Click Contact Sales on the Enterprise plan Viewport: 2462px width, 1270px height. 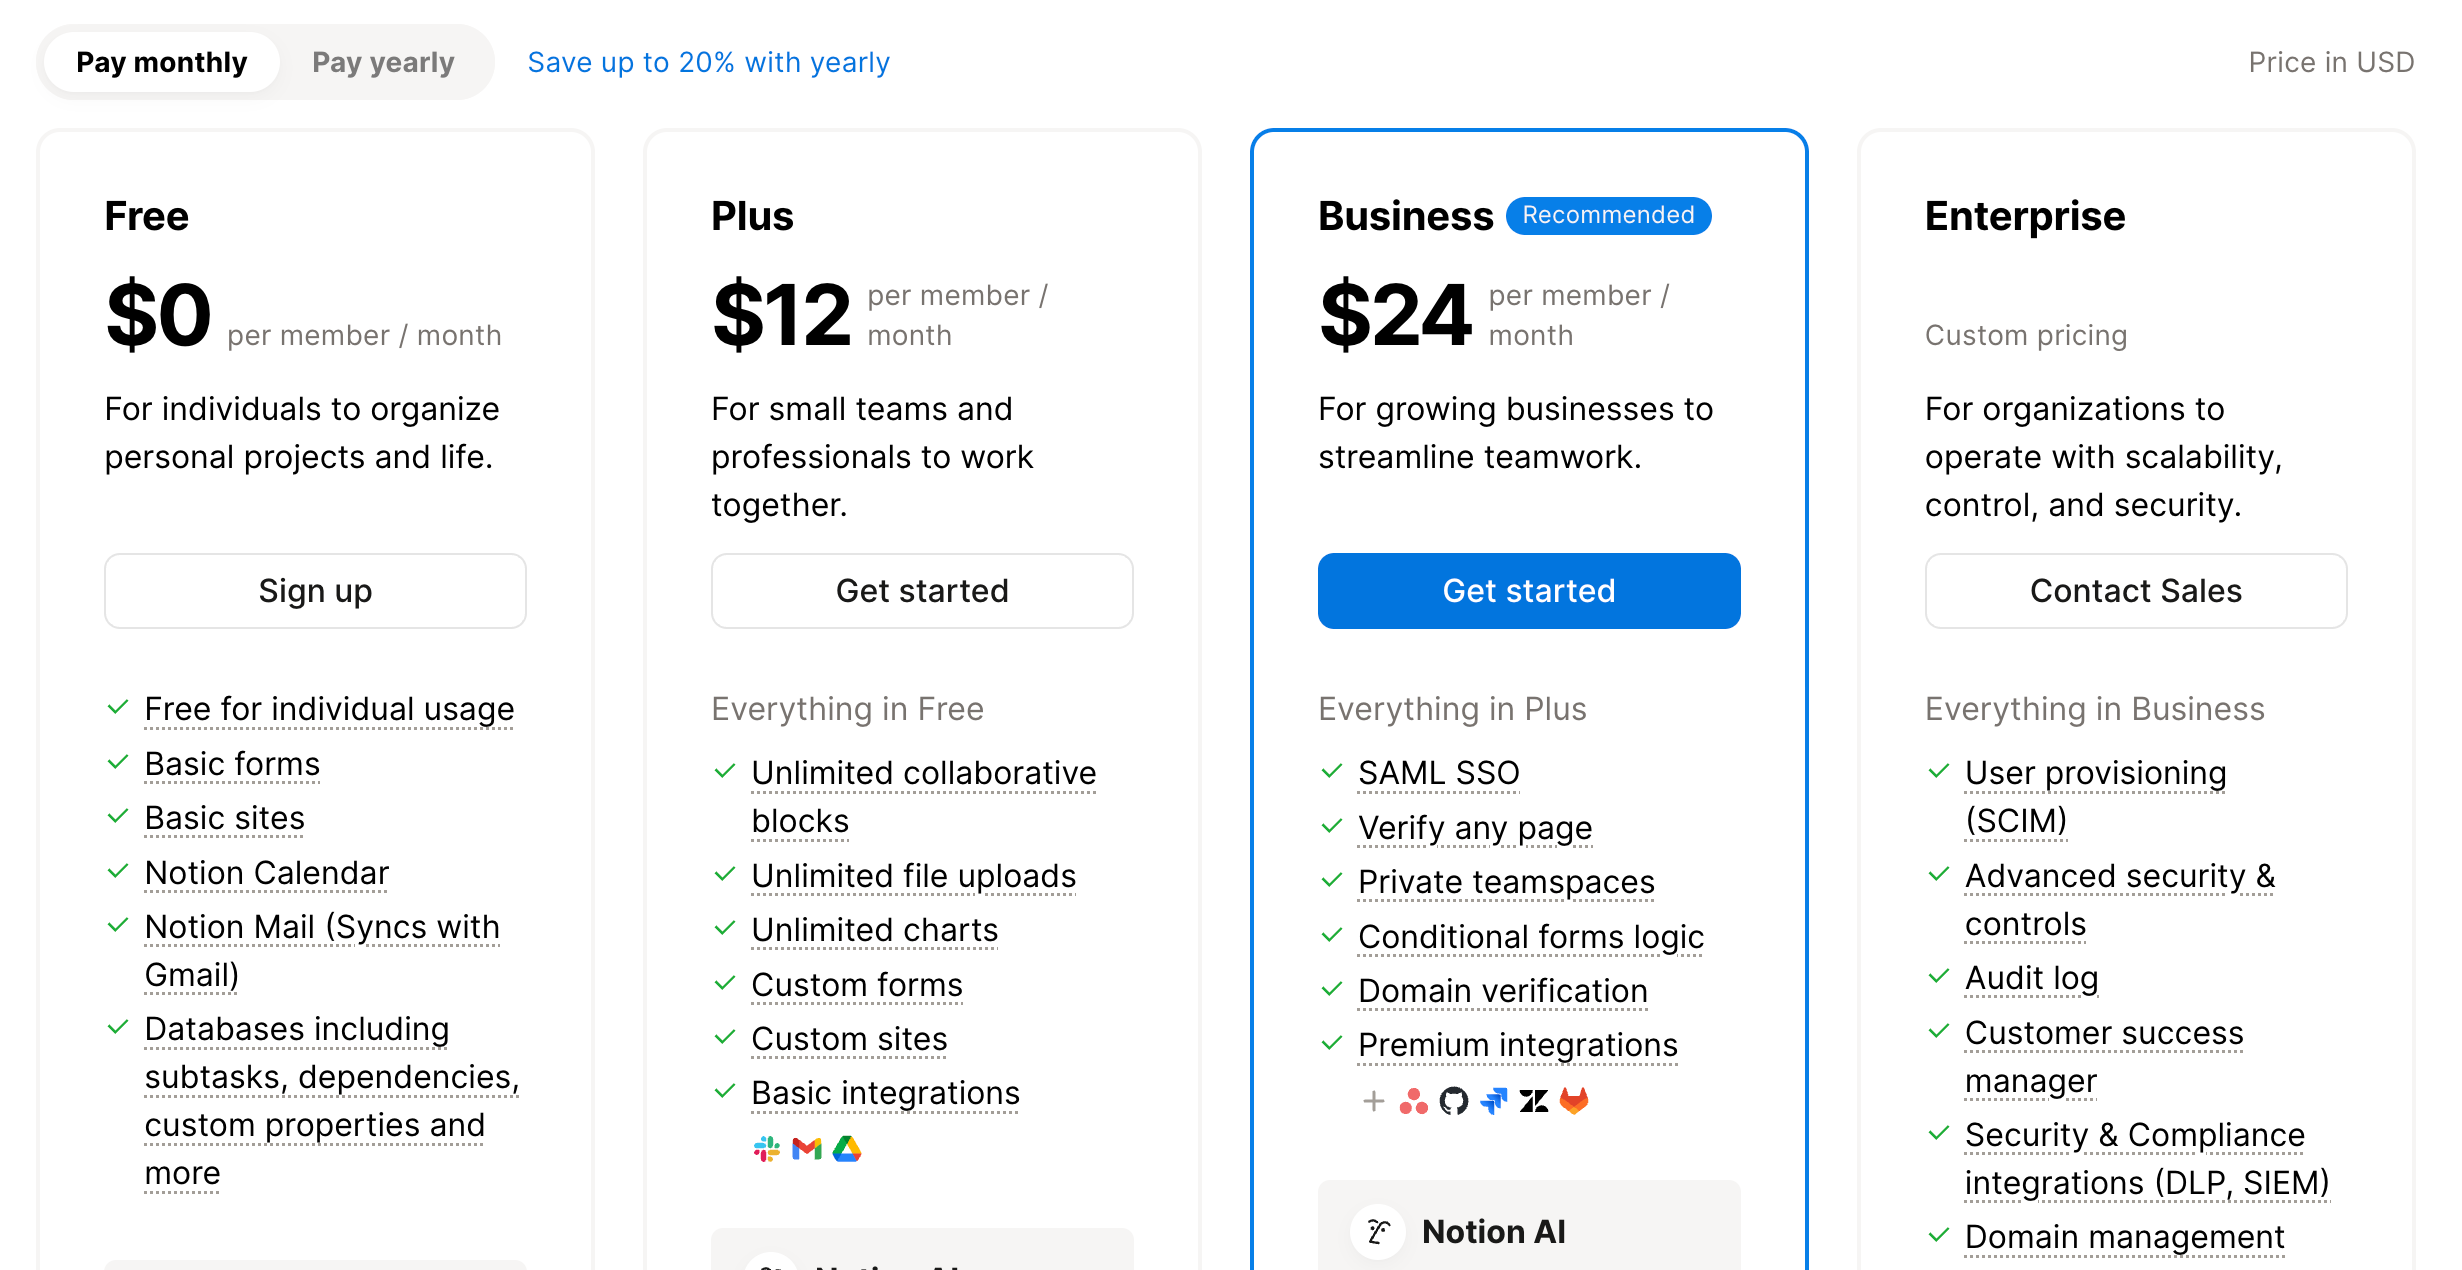(2136, 591)
